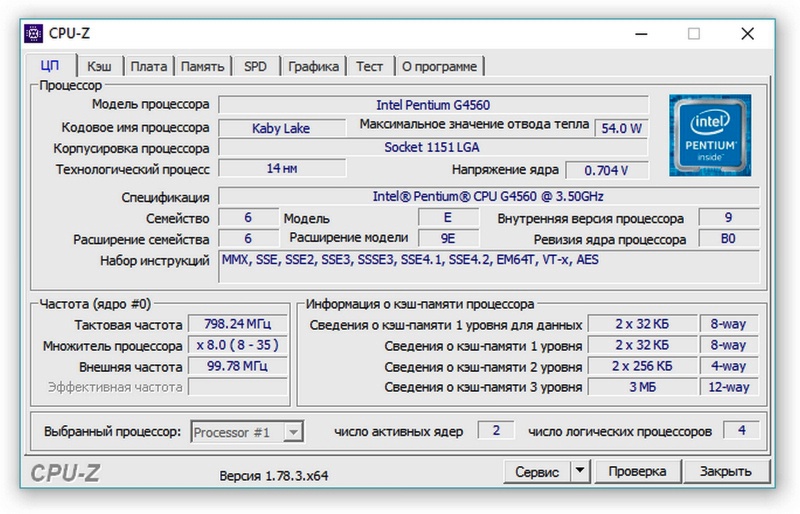Click the Напряжение ядра label

pos(505,170)
